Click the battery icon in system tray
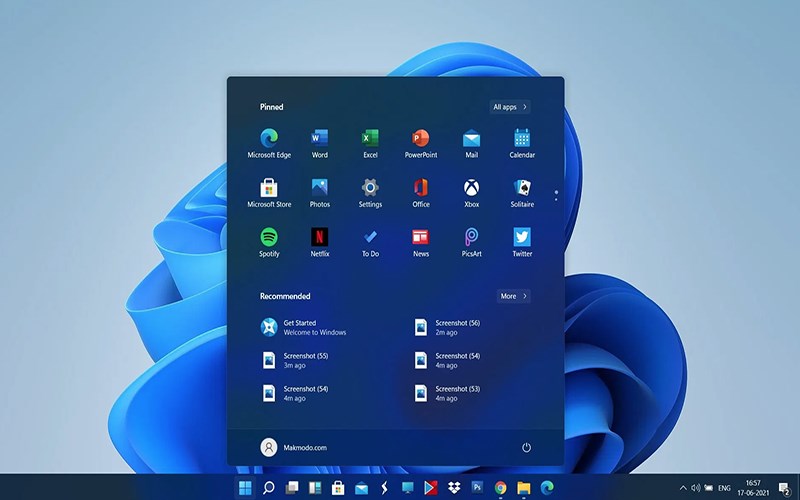 [709, 488]
